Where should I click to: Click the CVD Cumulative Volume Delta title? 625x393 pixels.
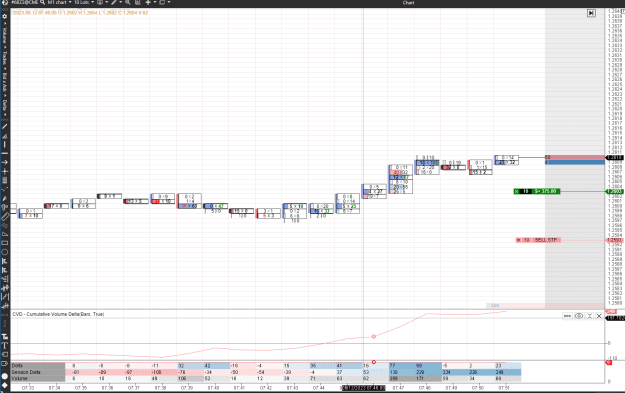[x=58, y=314]
